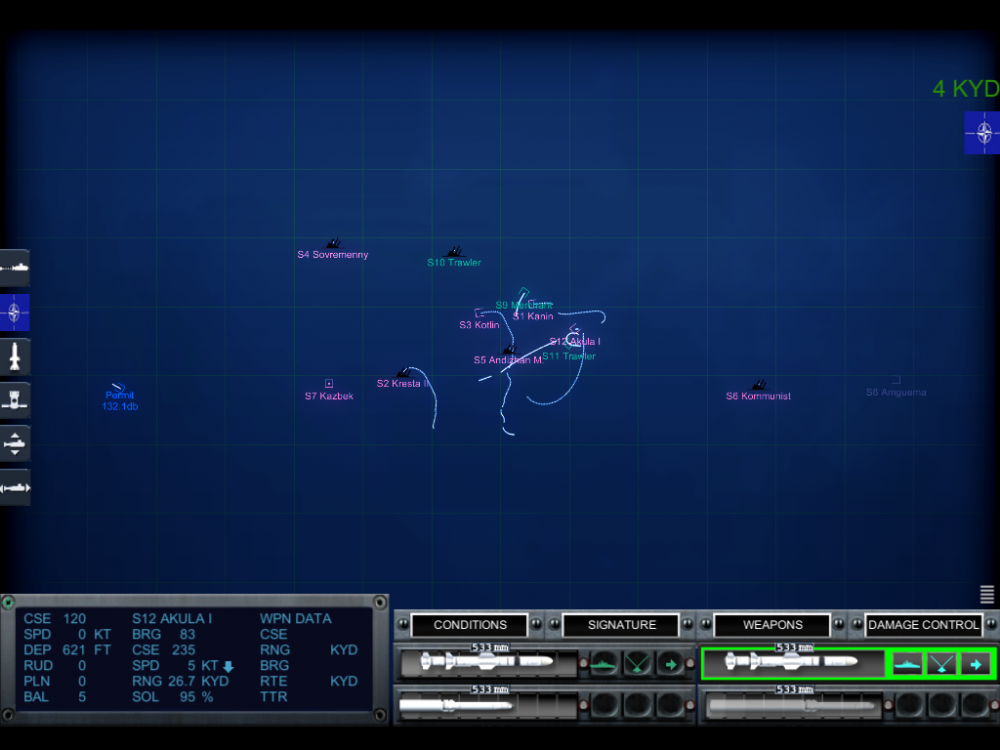Toggle the green ship target setting on first tube
The height and width of the screenshot is (750, 1000).
[x=603, y=664]
